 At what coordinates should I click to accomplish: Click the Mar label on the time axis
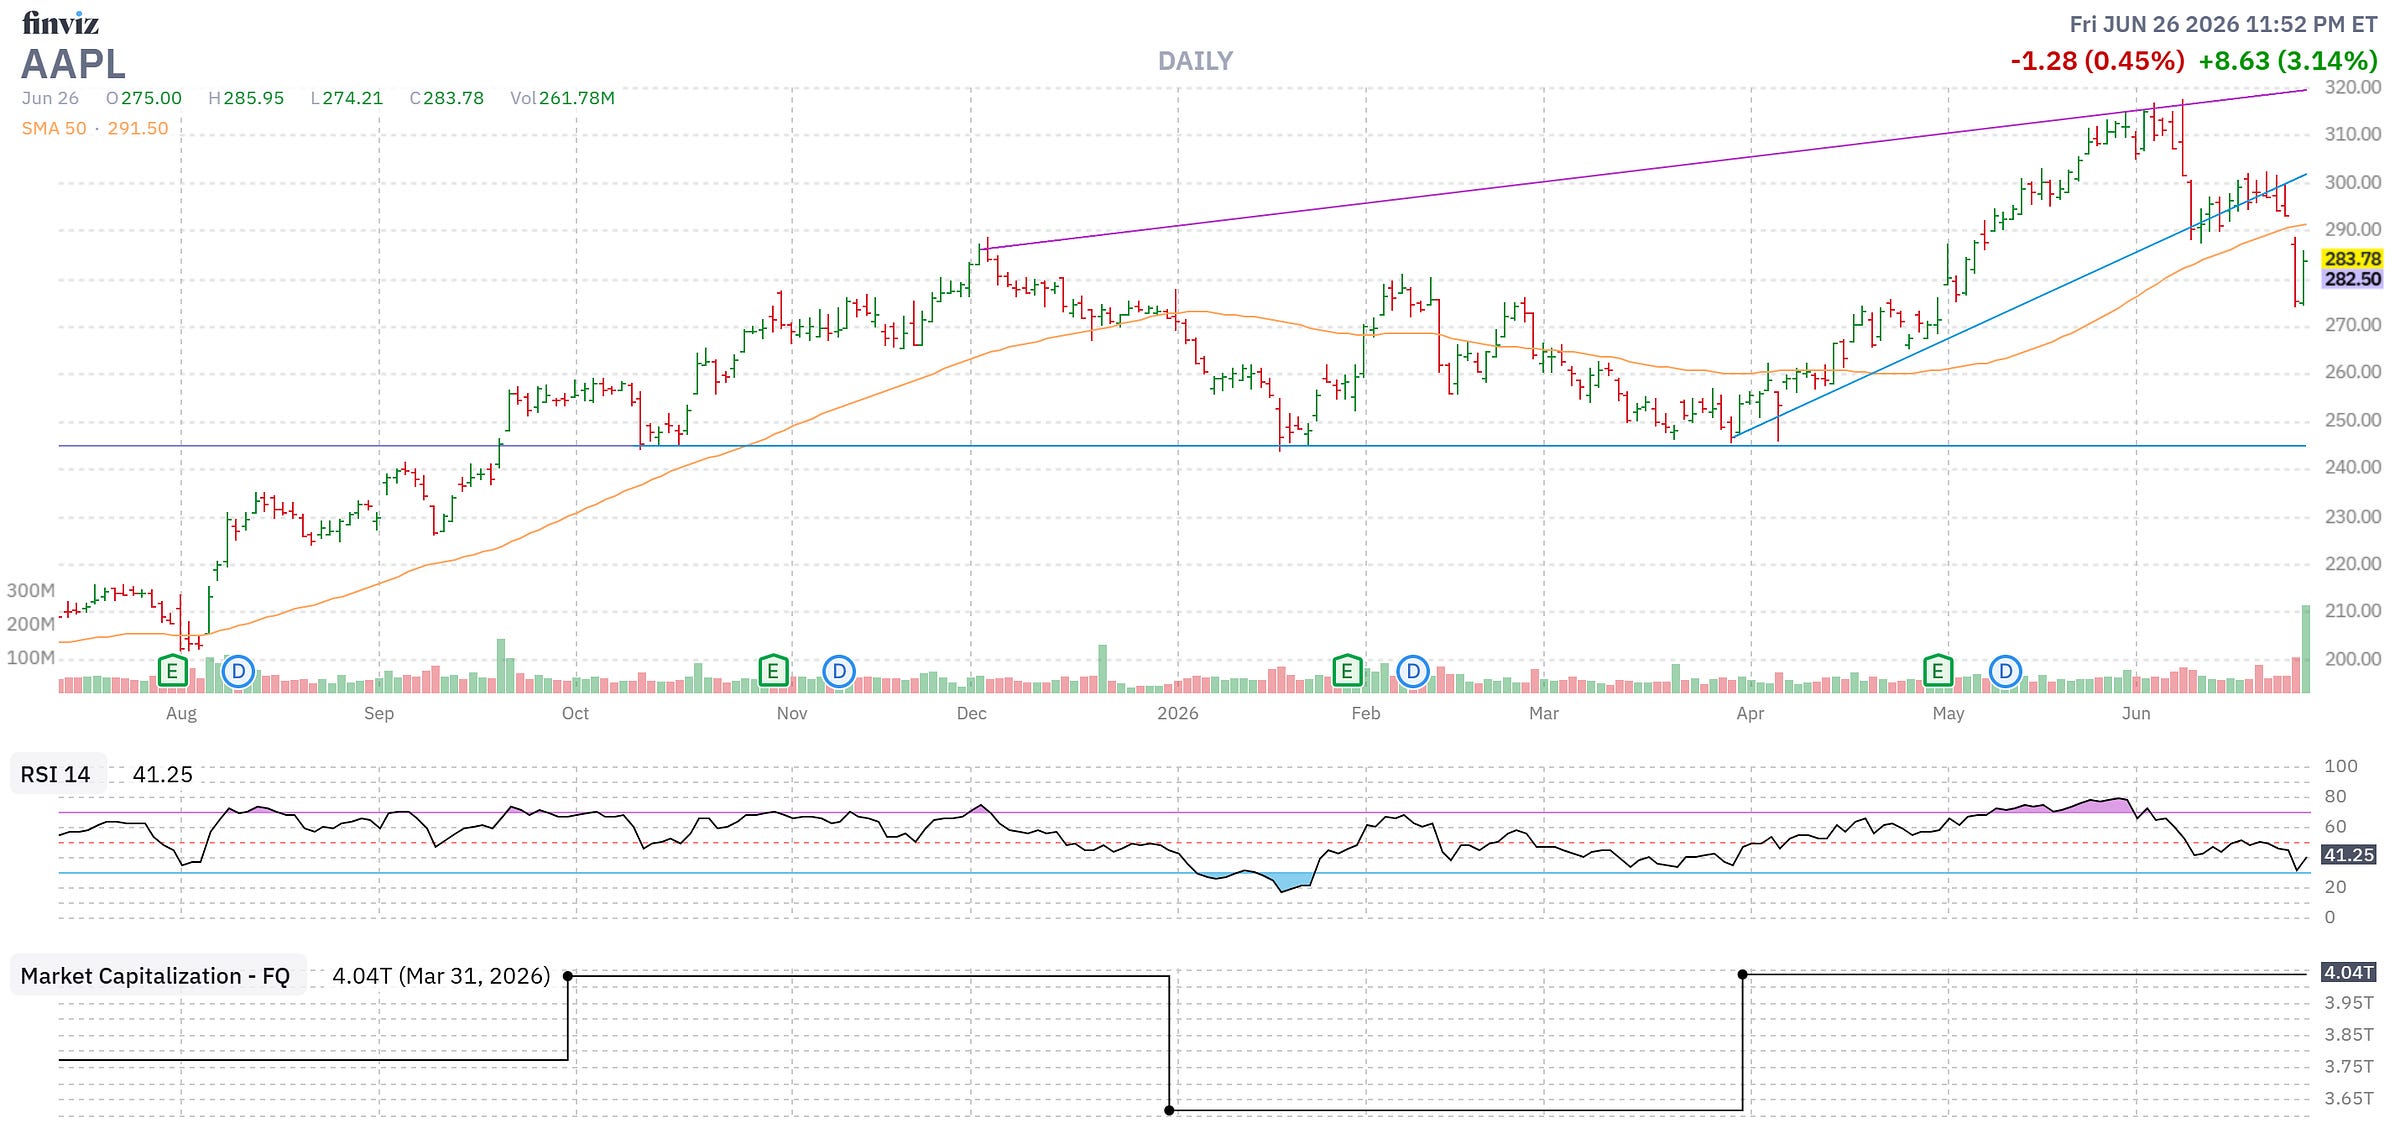tap(1544, 713)
